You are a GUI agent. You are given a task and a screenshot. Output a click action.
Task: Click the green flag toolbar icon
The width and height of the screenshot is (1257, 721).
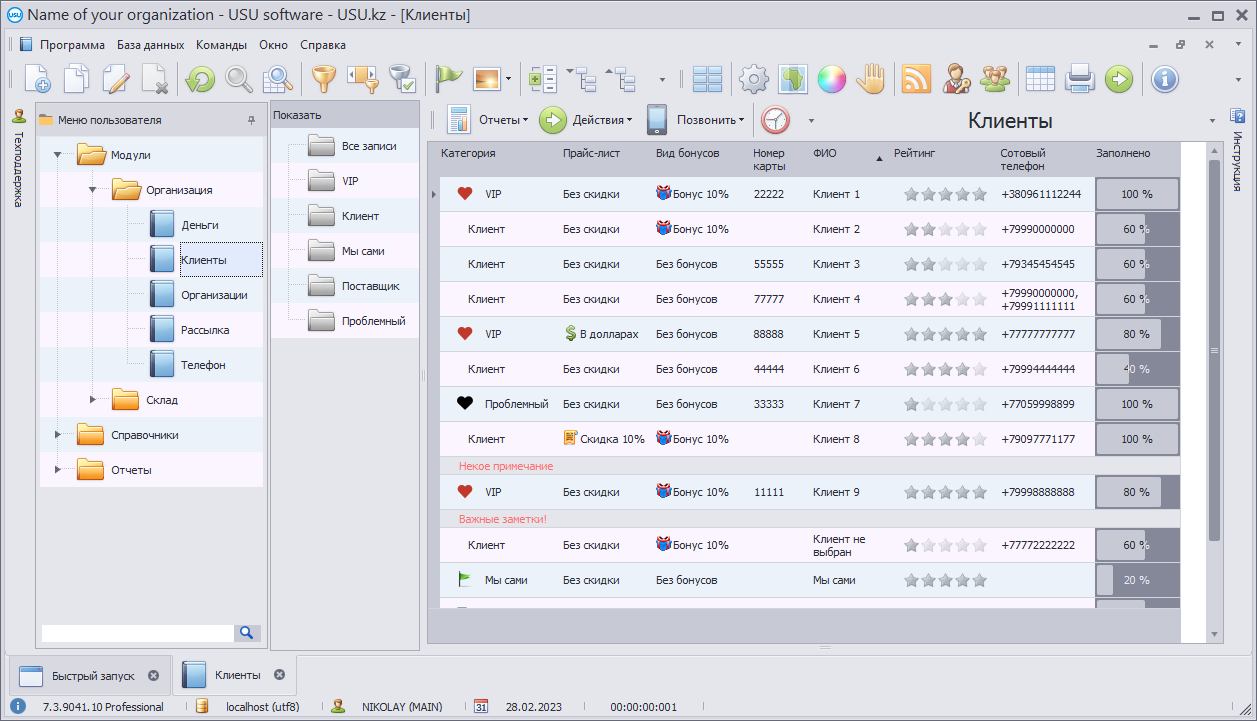(449, 79)
